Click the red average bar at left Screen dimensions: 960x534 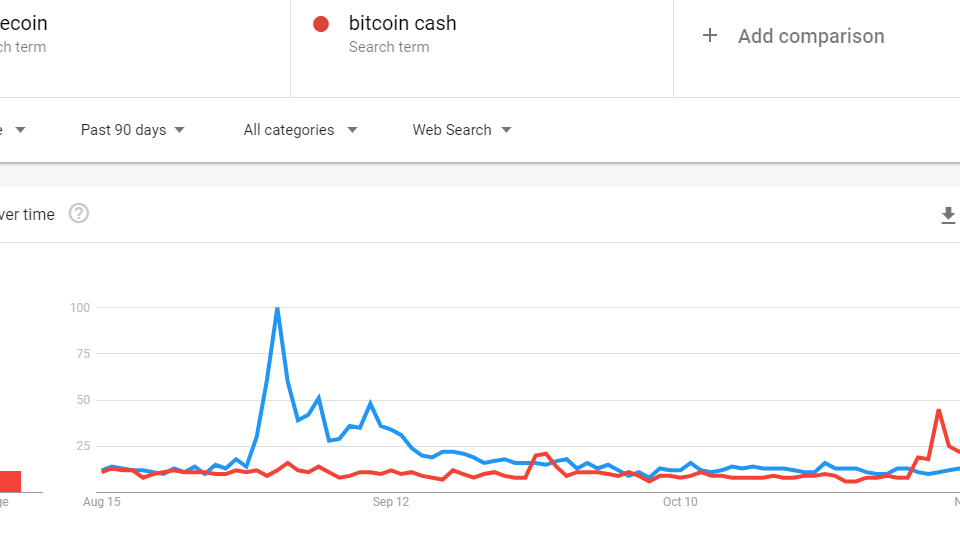click(x=10, y=481)
